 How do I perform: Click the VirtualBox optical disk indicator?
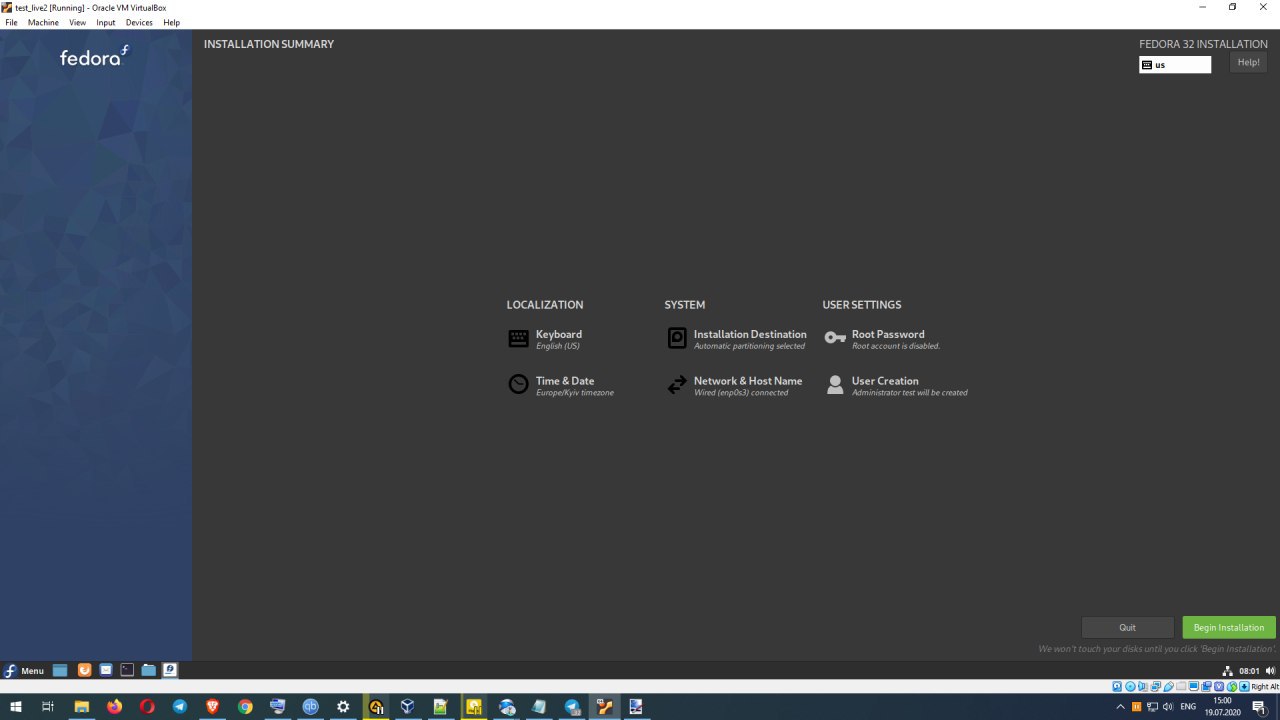(x=1130, y=687)
